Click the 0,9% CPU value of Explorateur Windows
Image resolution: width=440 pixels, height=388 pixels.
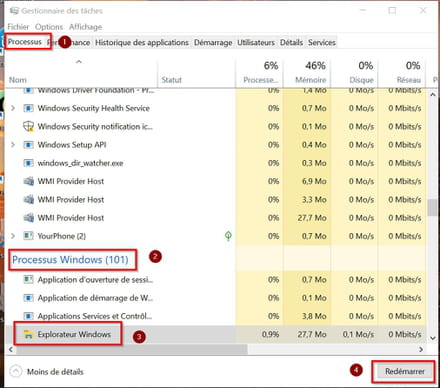click(x=270, y=334)
